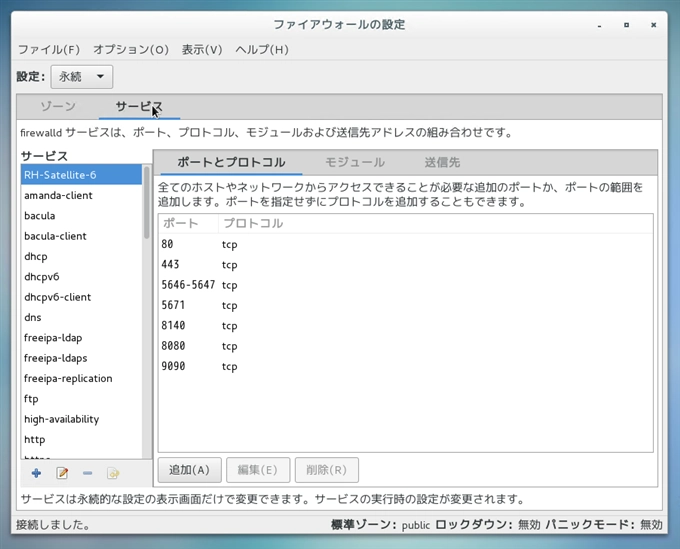Screen dimensions: 680x549
Task: Select the dhcpv6 service
Action: pos(82,277)
